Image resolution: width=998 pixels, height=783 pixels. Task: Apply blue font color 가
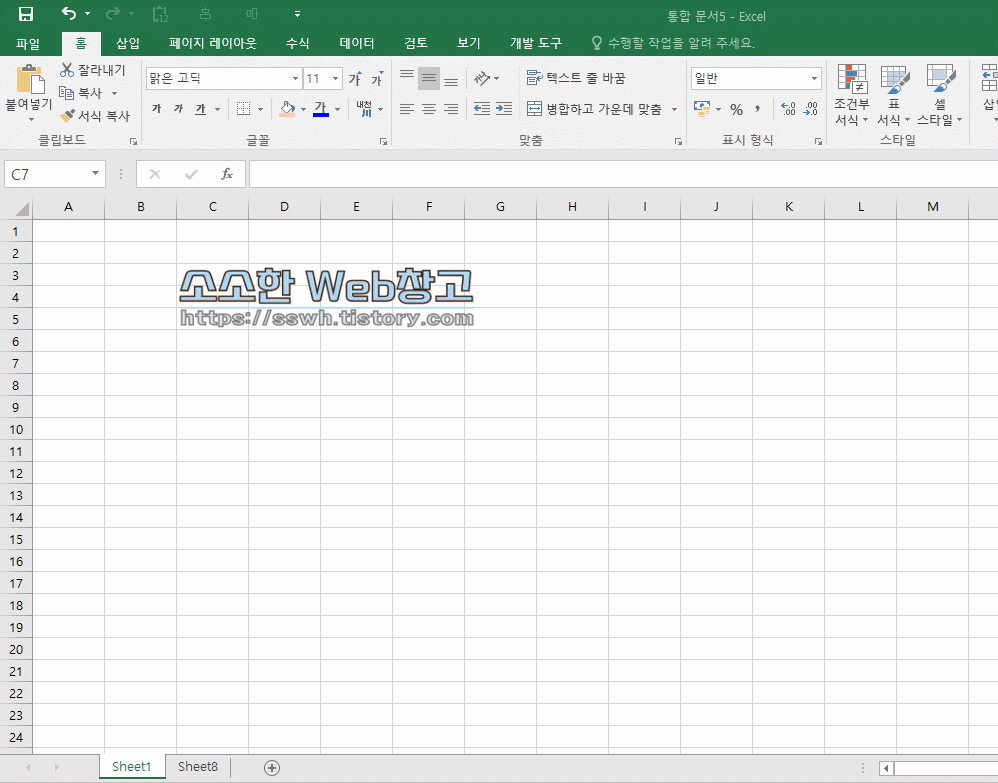click(321, 109)
